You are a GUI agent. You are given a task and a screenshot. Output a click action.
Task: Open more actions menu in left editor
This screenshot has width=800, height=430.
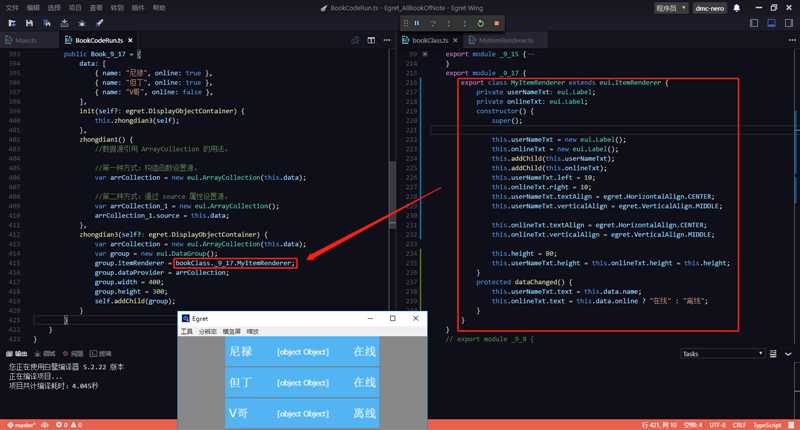pyautogui.click(x=387, y=40)
